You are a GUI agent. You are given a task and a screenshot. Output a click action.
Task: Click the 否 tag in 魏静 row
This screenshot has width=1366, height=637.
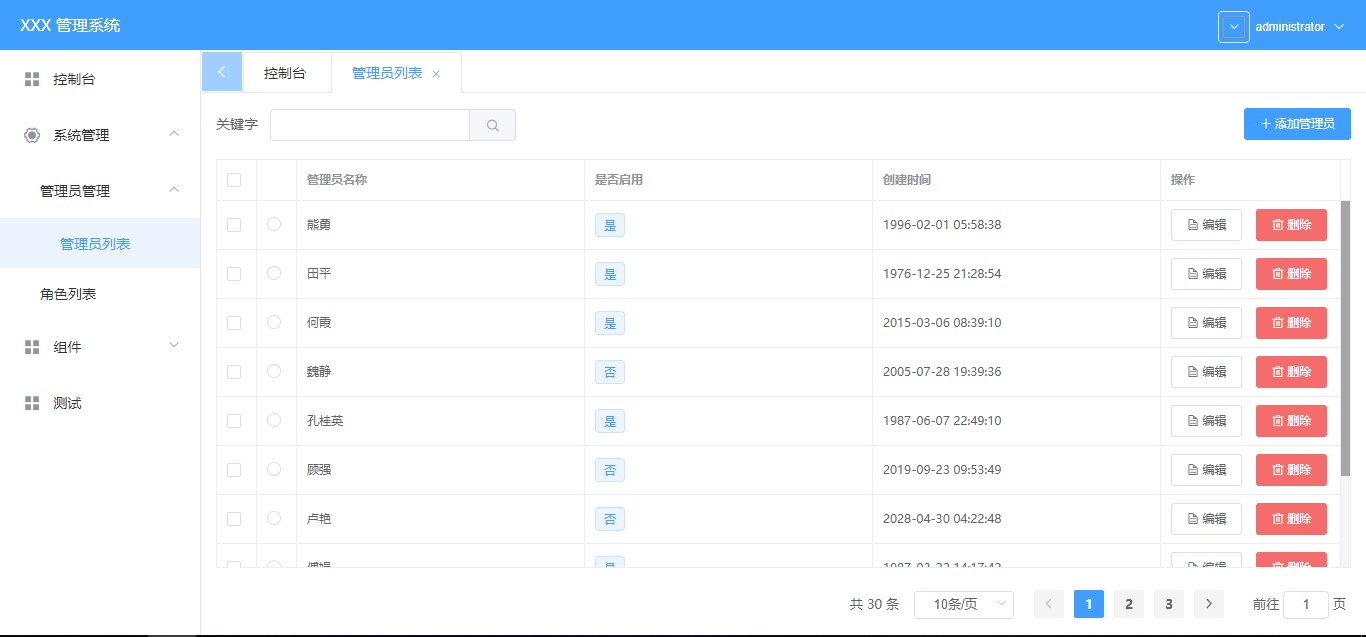[x=610, y=372]
